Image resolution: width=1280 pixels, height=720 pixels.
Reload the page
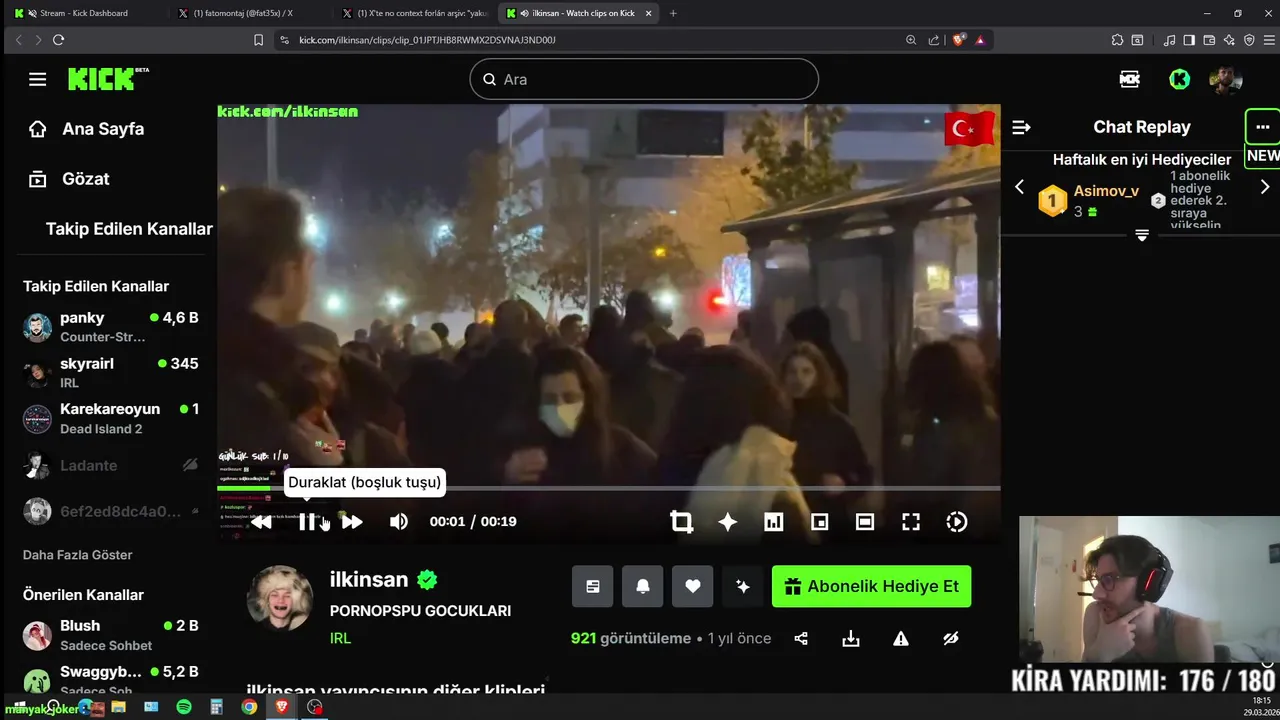coord(58,40)
